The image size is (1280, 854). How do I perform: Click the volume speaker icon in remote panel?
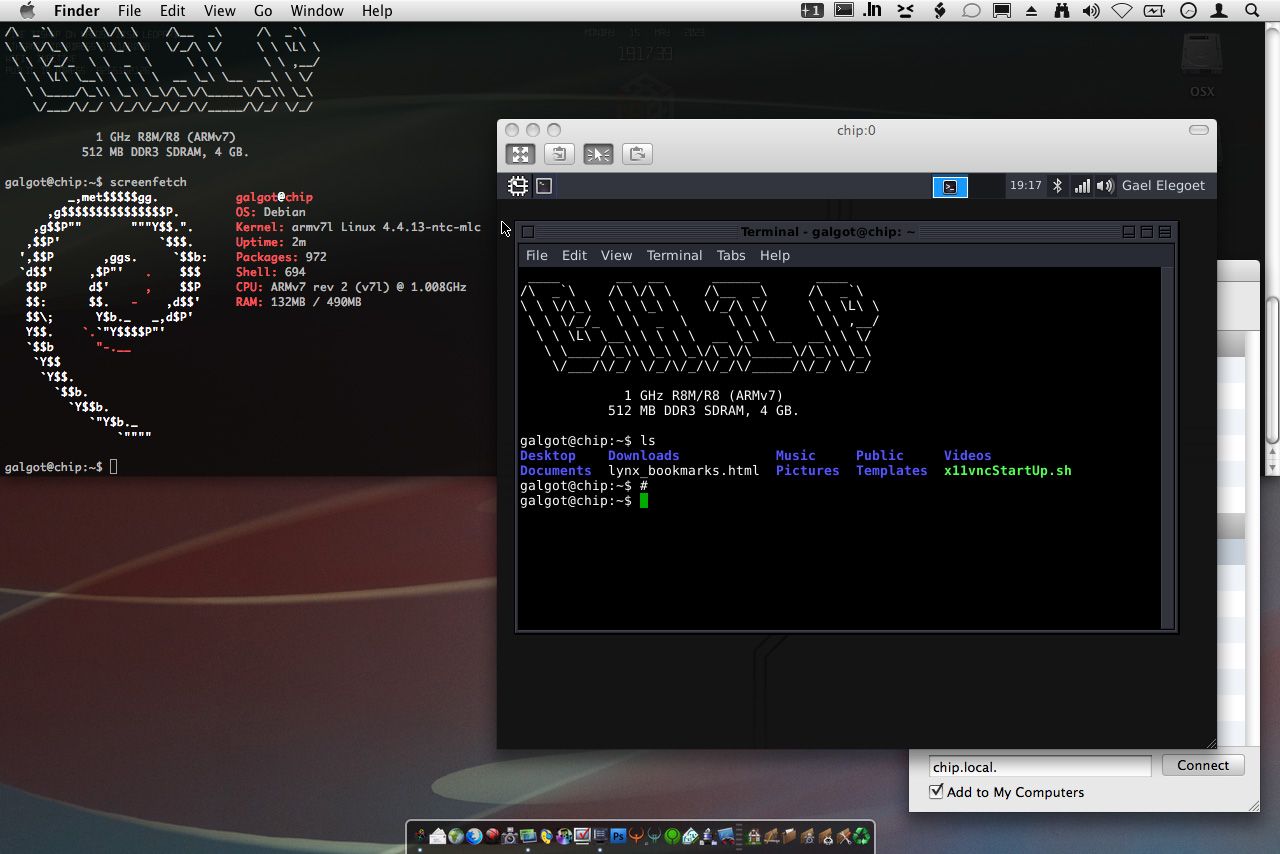pos(1105,186)
